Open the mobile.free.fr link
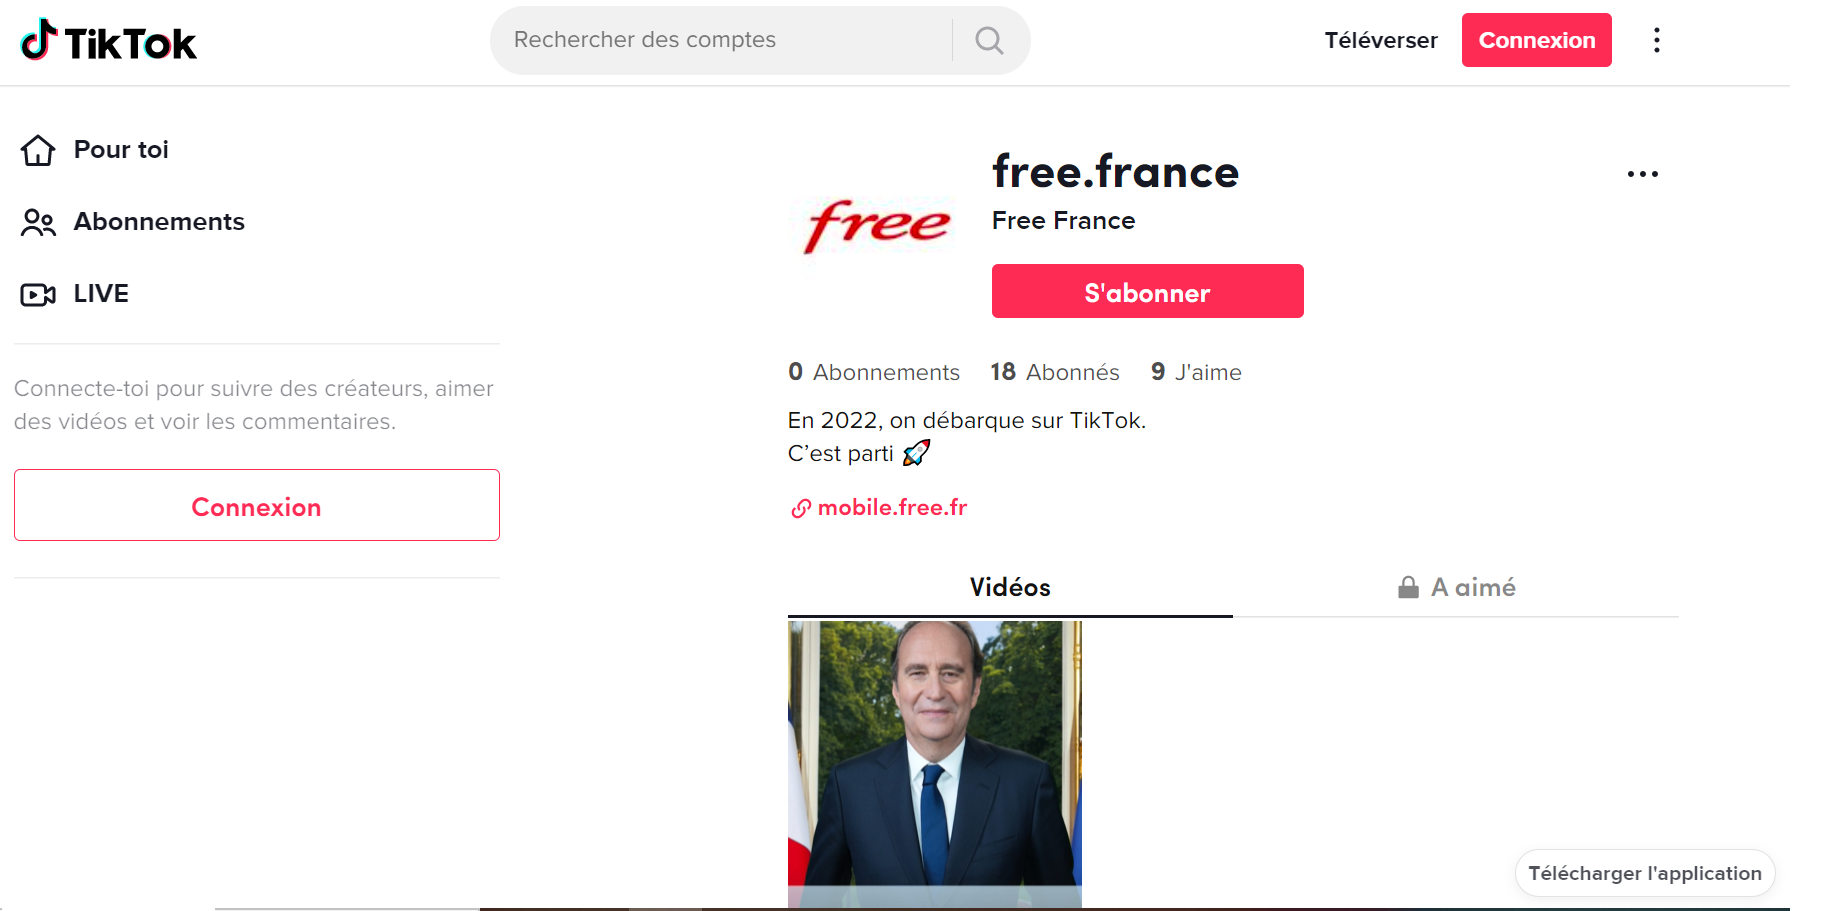 click(x=892, y=508)
